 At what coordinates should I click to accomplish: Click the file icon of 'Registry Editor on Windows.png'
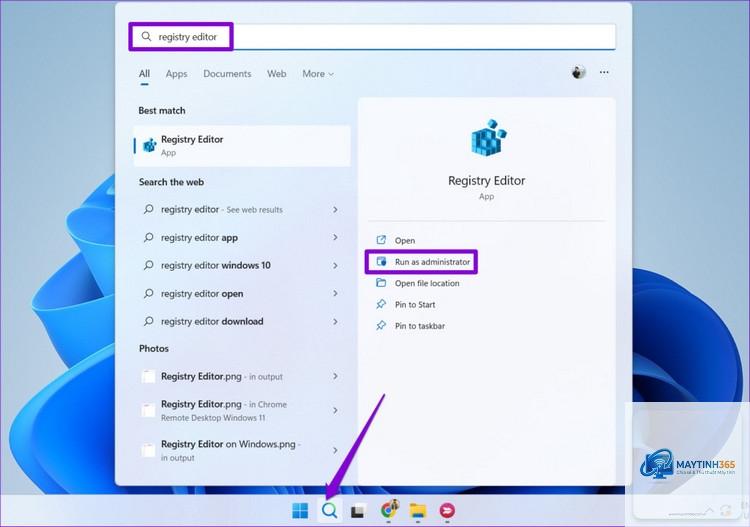148,450
